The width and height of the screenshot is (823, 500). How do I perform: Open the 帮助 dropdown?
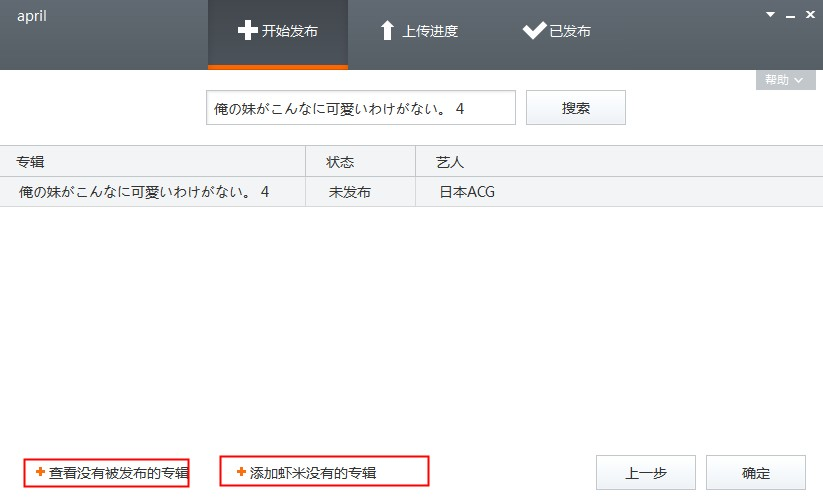pyautogui.click(x=785, y=80)
